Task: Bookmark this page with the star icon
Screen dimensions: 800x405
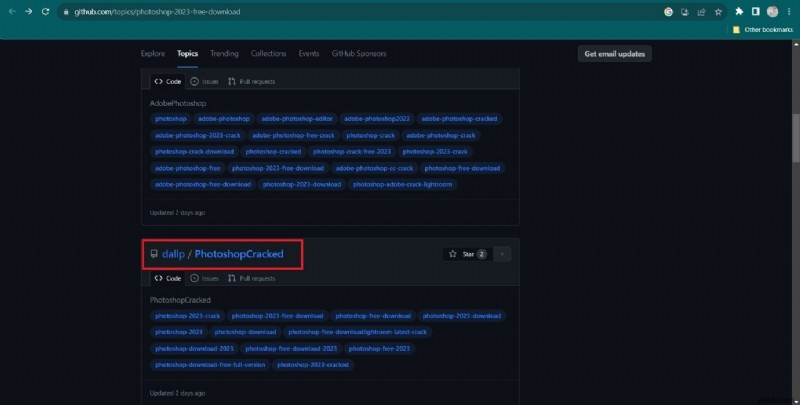Action: pos(718,12)
